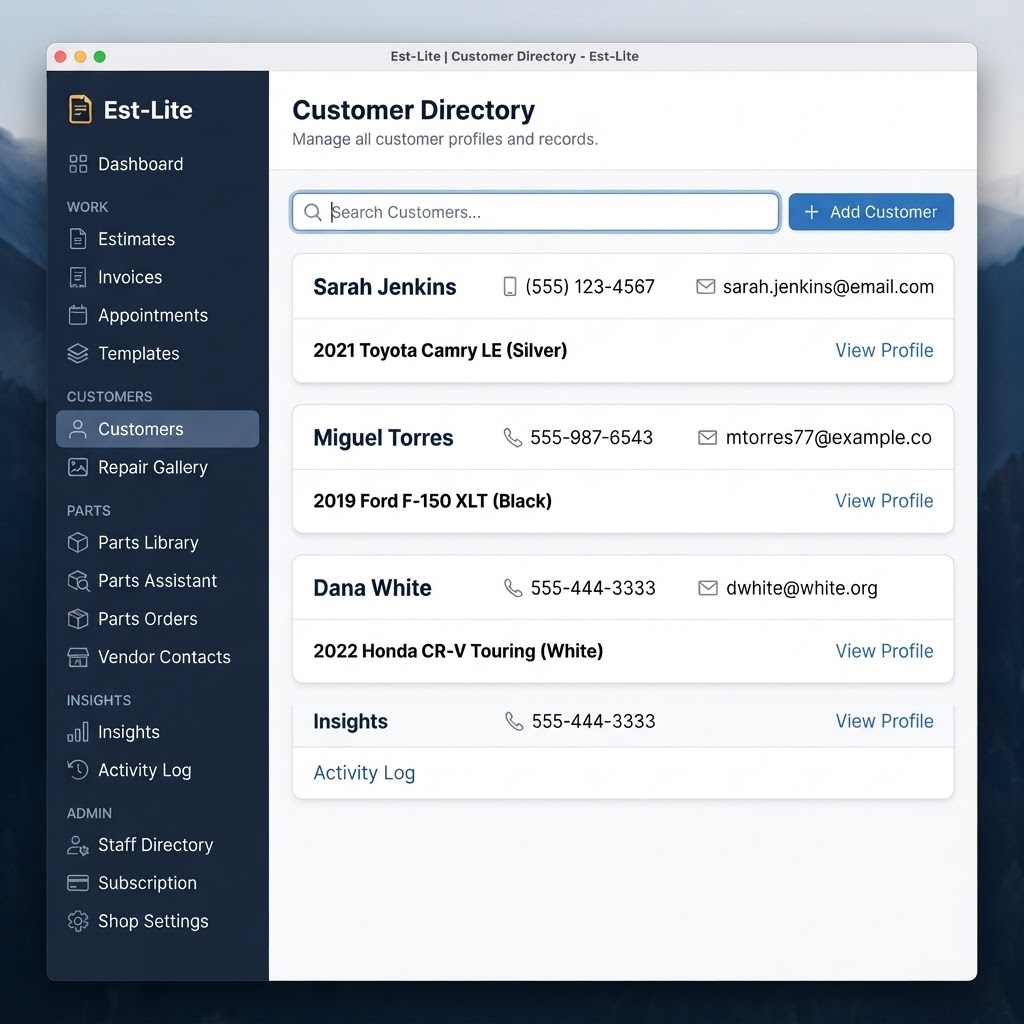Screen dimensions: 1024x1024
Task: Open the Dashboard grid icon
Action: click(78, 164)
